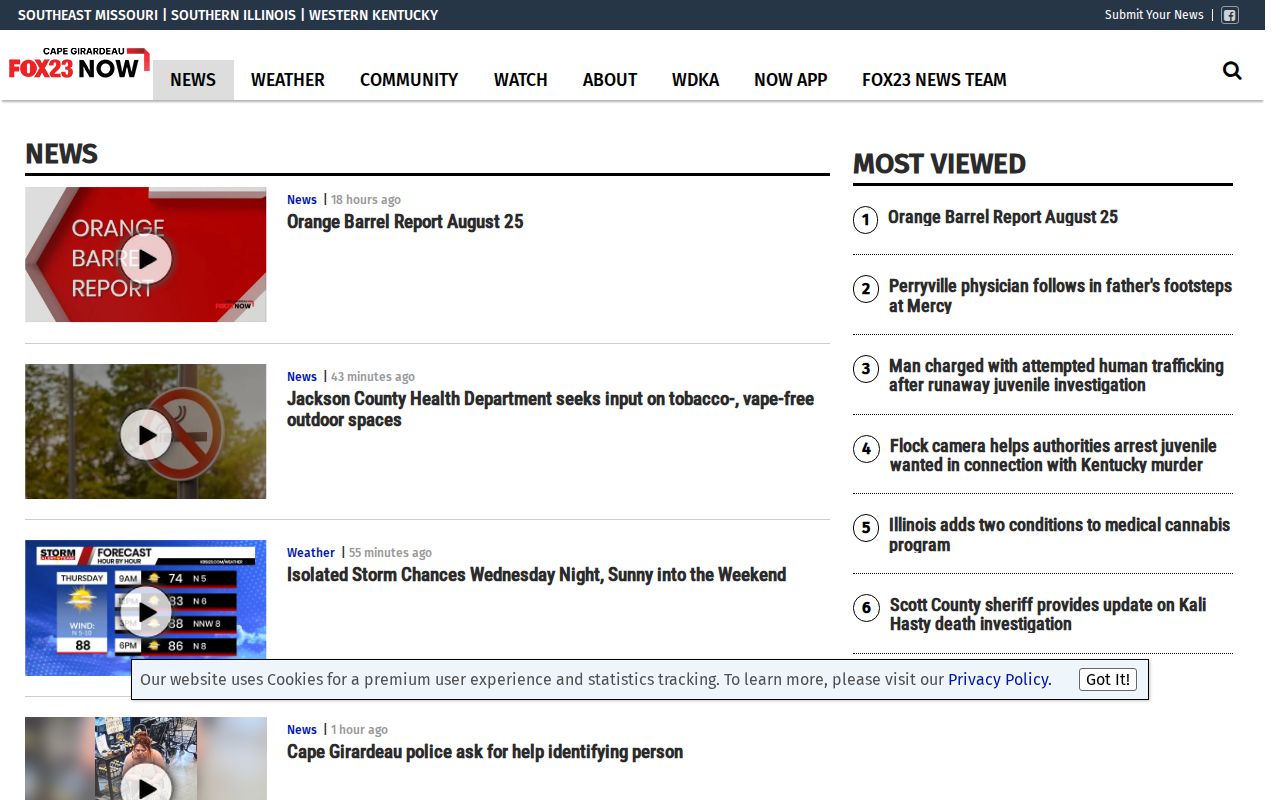The height and width of the screenshot is (800, 1280).
Task: Open Illinois medical cannabis program article
Action: coord(1059,535)
